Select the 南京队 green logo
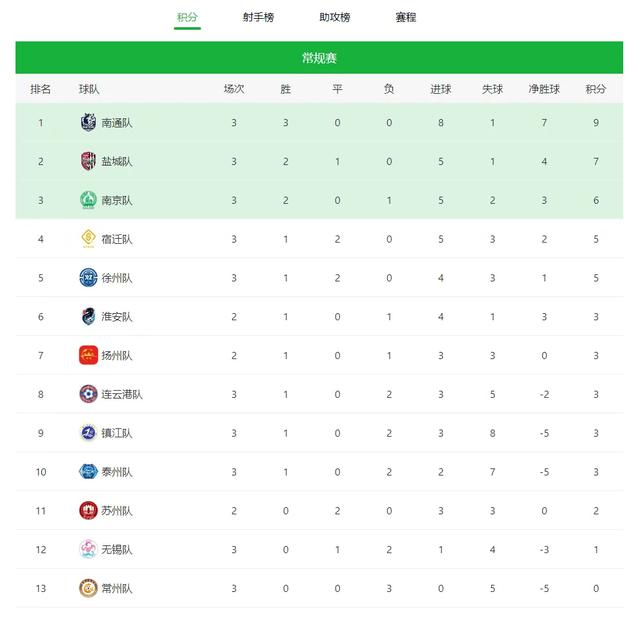The height and width of the screenshot is (623, 640). tap(88, 200)
